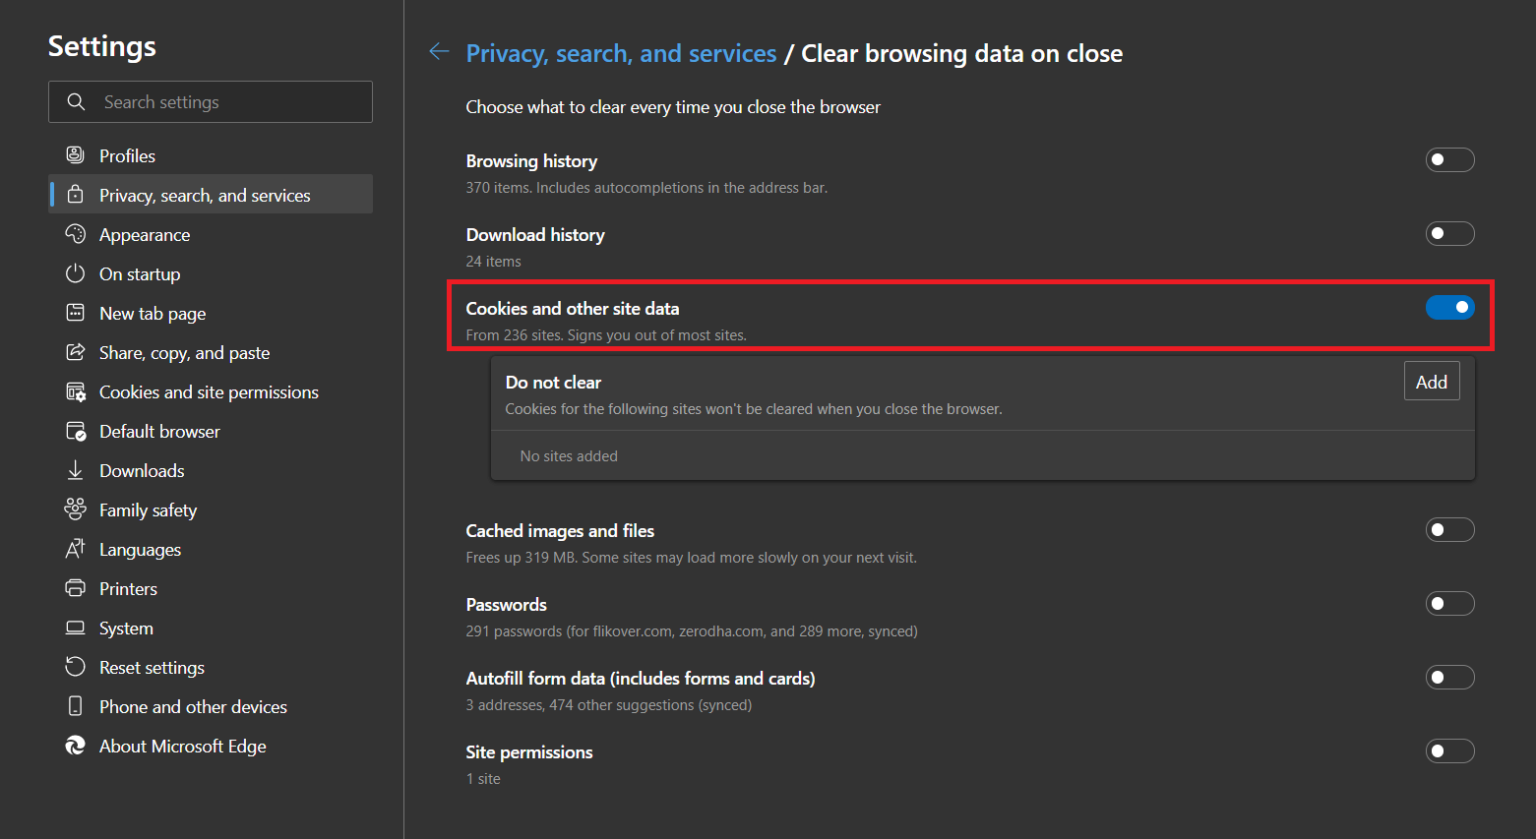Screen dimensions: 1536x839
Task: Select the Languages icon in sidebar
Action: pos(75,549)
